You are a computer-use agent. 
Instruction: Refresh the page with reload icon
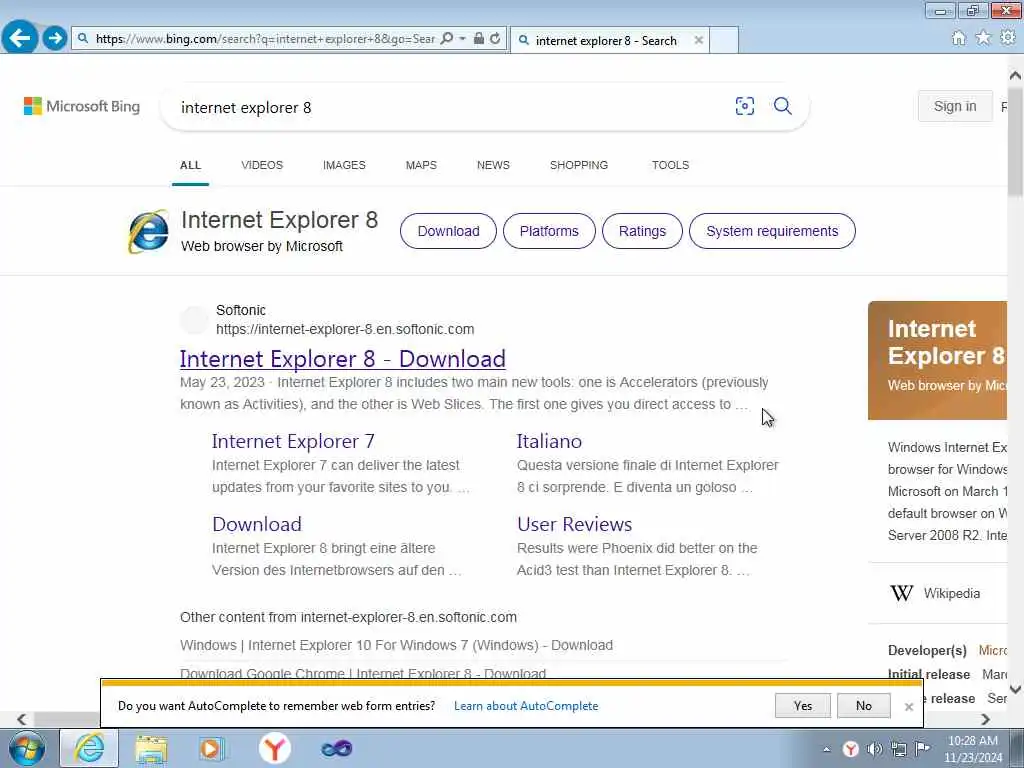tap(495, 39)
